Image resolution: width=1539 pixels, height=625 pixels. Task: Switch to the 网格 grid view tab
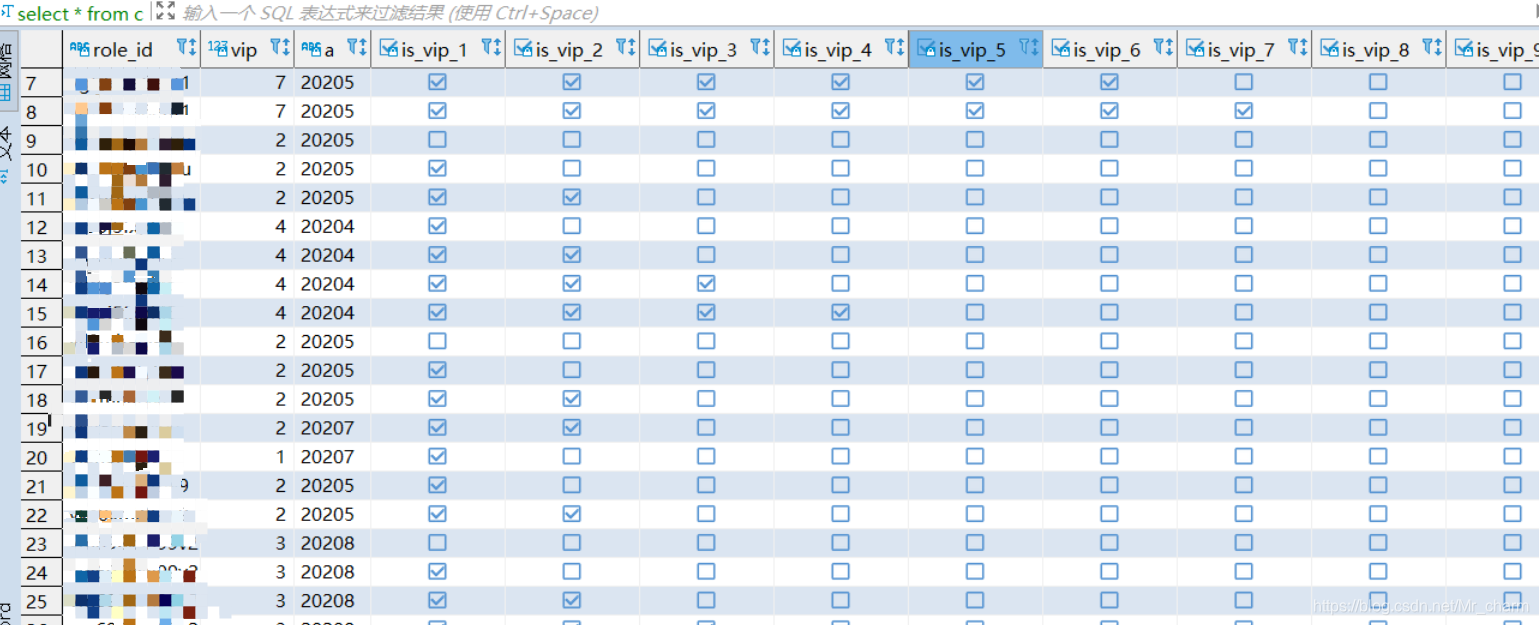(8, 73)
